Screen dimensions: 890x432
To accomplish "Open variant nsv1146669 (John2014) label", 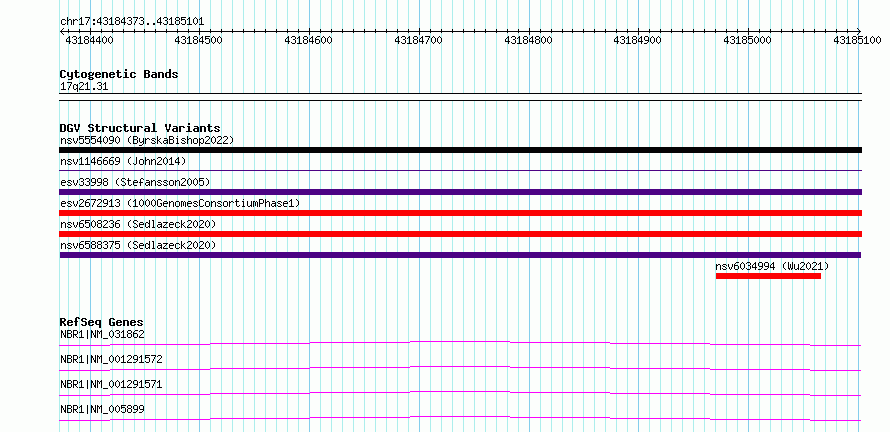I will coord(123,161).
